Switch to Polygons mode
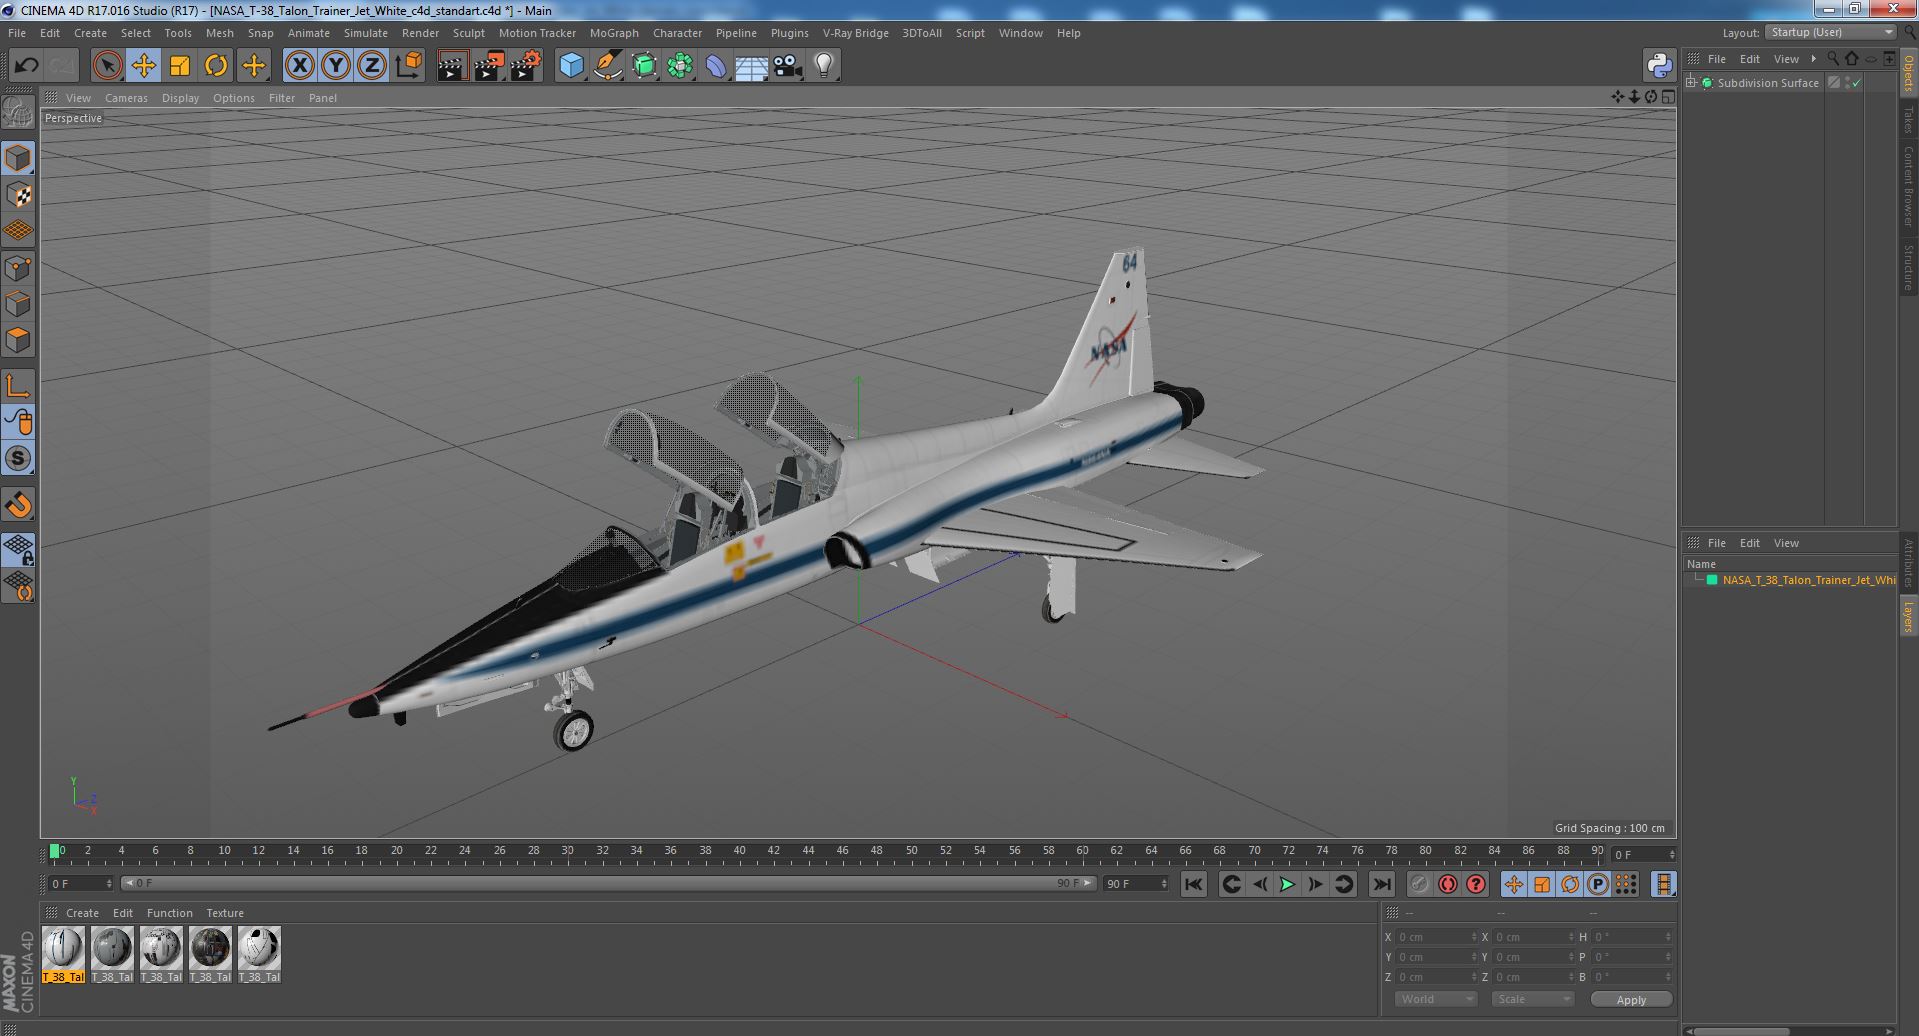The image size is (1919, 1036). click(18, 340)
